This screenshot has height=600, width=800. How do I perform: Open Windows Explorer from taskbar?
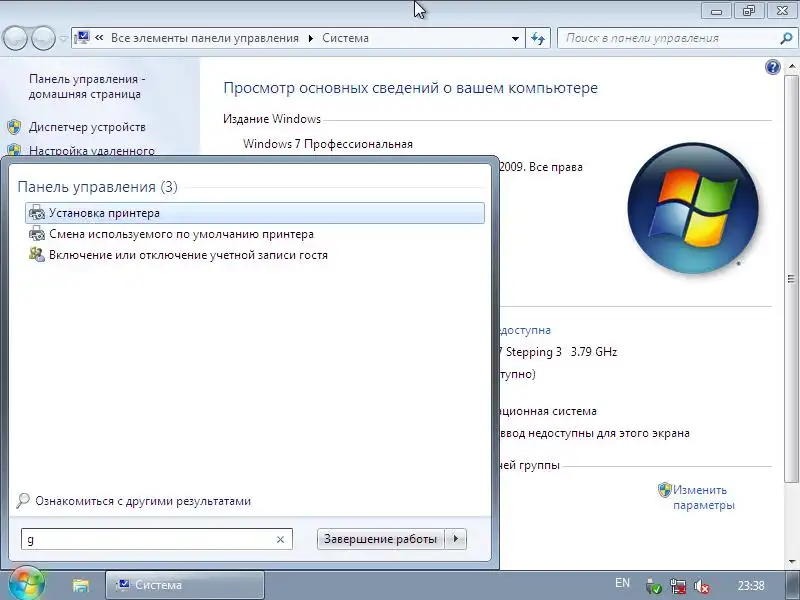81,585
